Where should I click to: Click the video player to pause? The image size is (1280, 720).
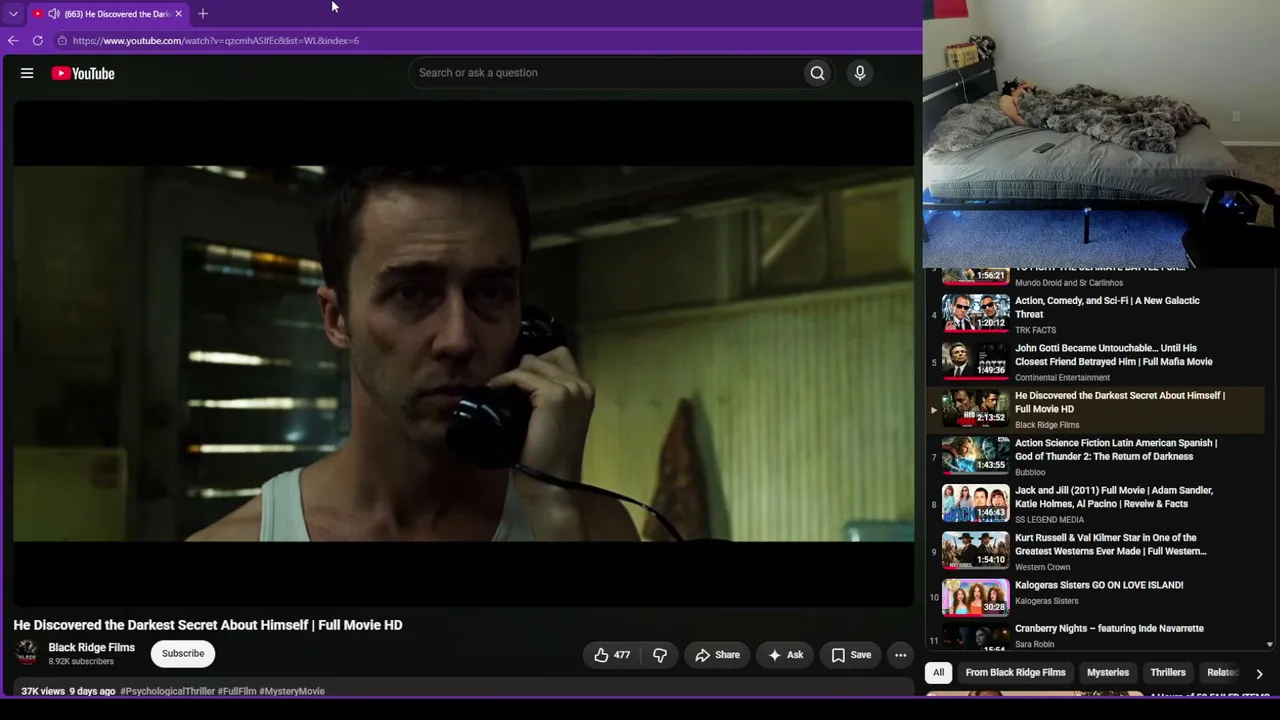click(x=463, y=353)
